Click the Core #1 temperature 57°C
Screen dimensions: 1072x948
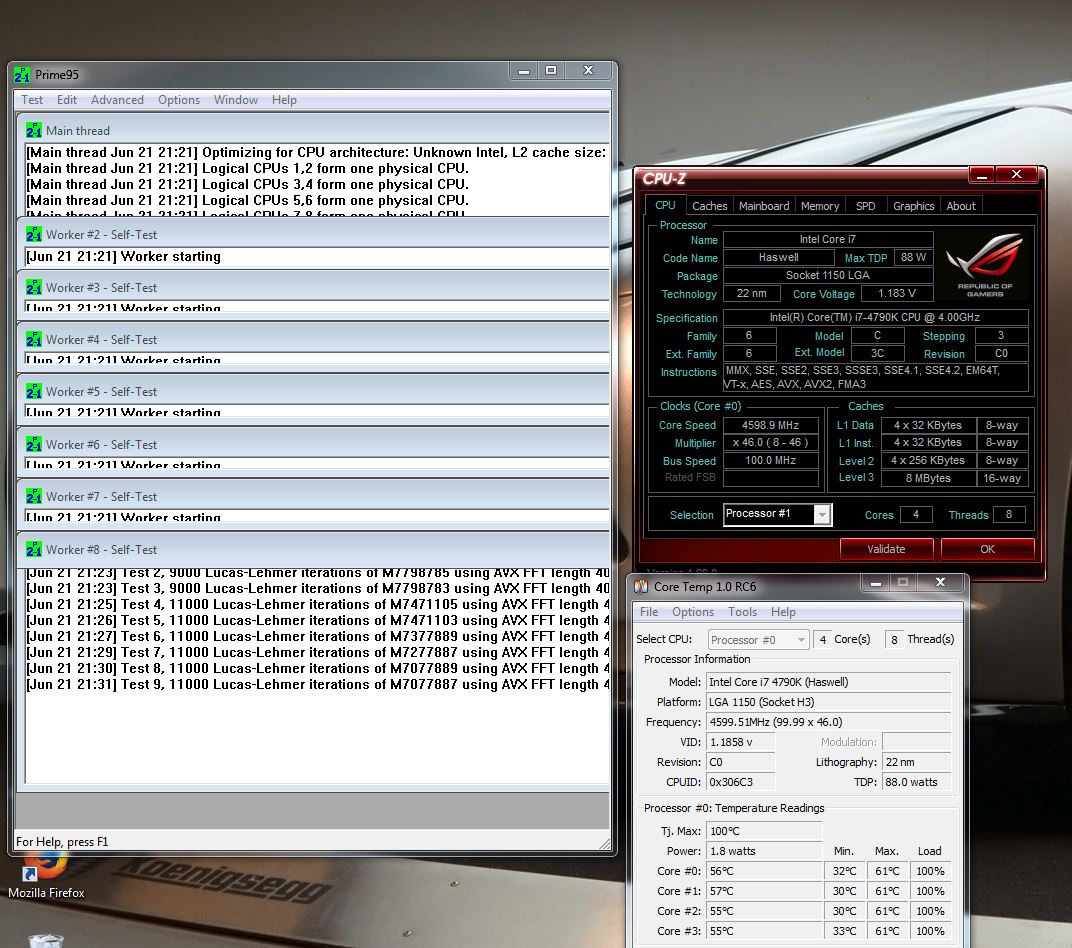click(x=764, y=891)
